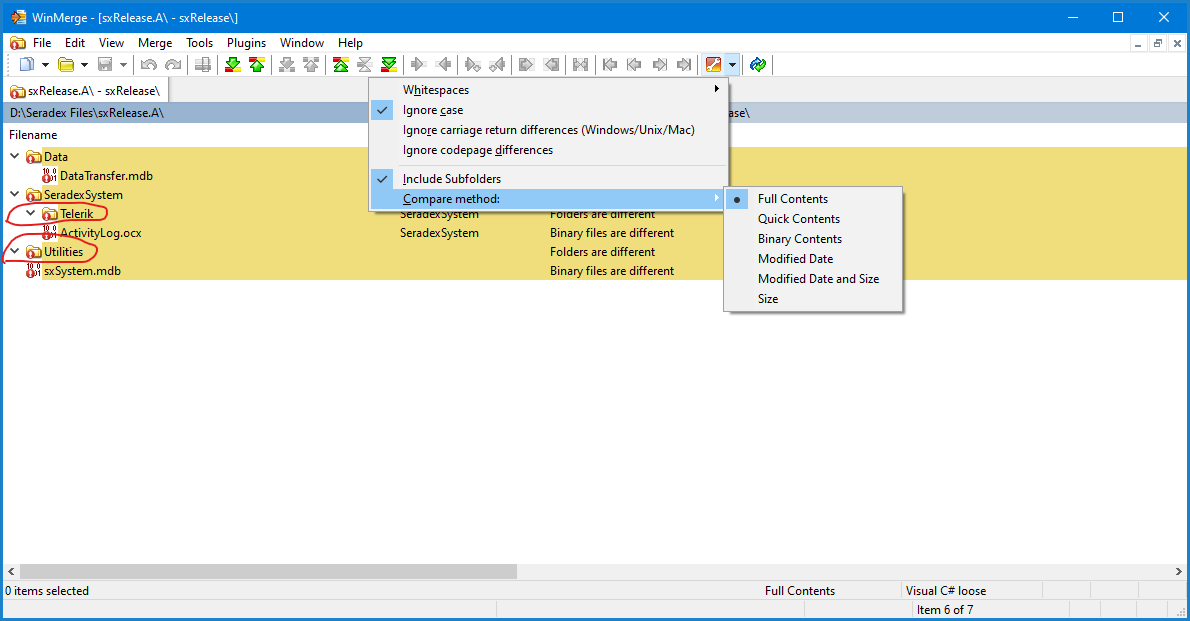This screenshot has width=1190, height=621.
Task: Select the sxRelease.A\ - sxRelease\ tab
Action: (86, 91)
